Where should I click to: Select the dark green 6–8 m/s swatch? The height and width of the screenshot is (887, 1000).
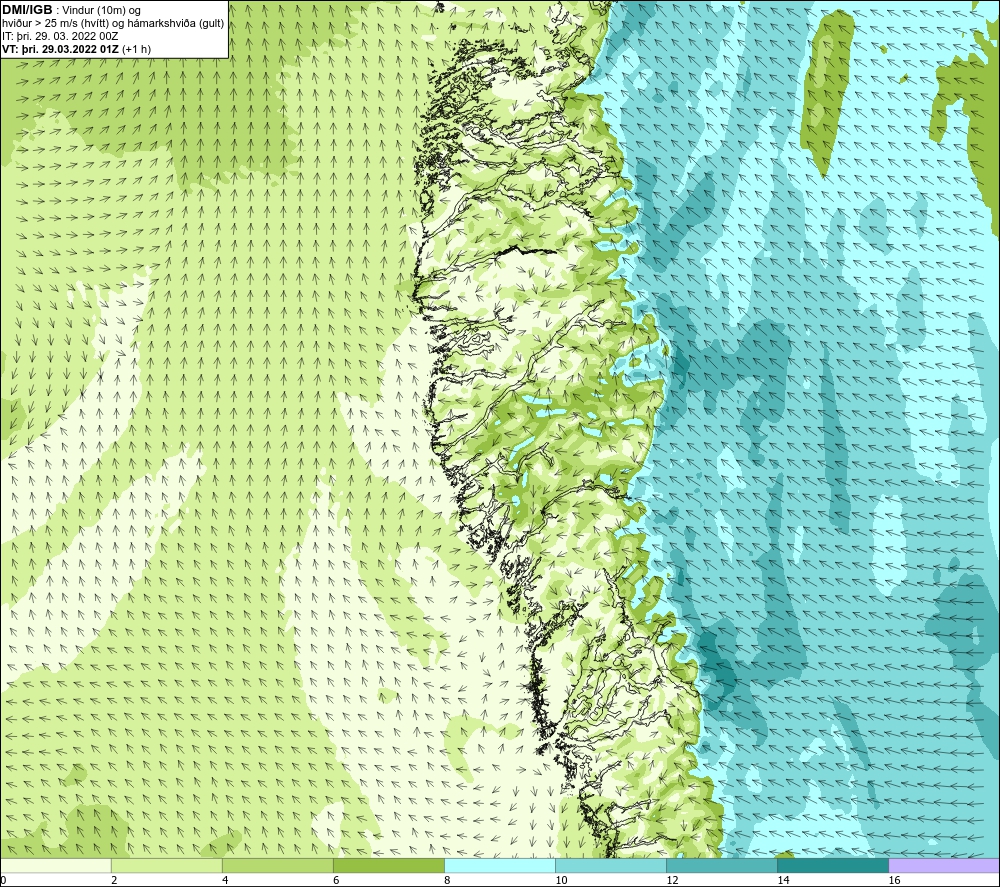coord(388,865)
